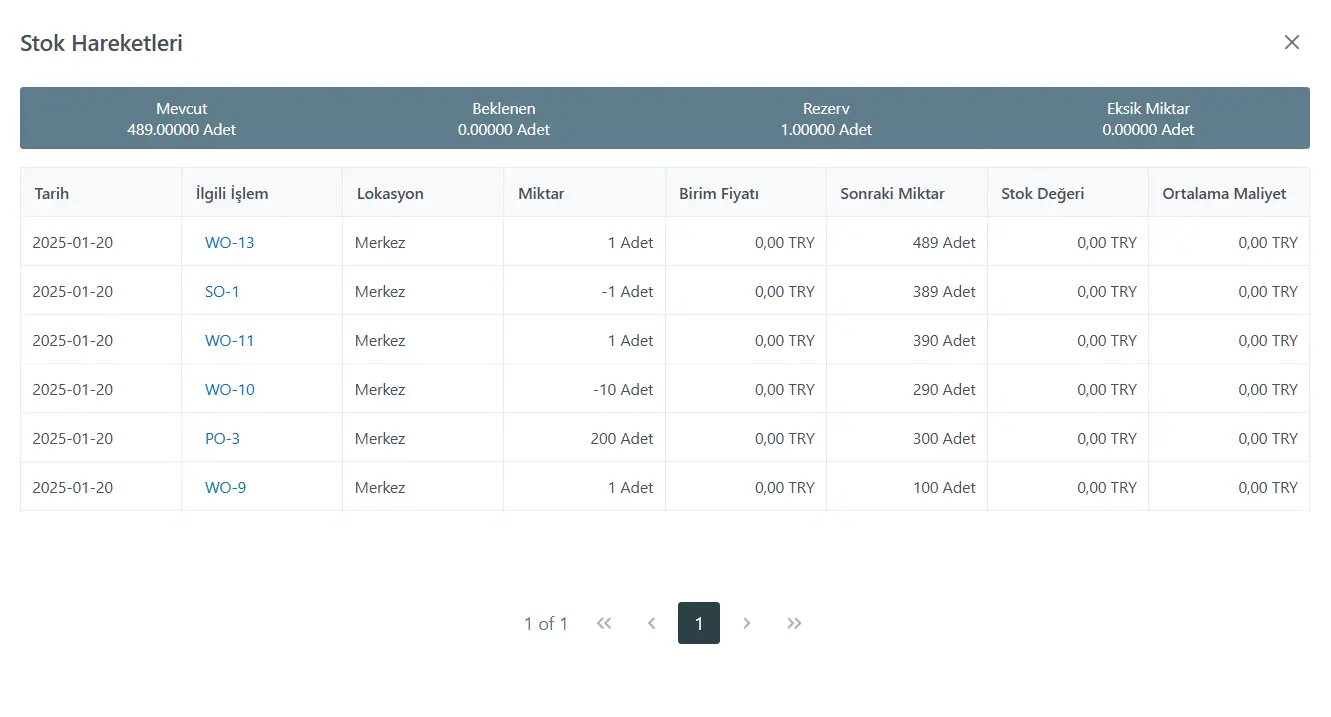1331x717 pixels.
Task: Click the Sonraki Miktar column header
Action: click(907, 193)
